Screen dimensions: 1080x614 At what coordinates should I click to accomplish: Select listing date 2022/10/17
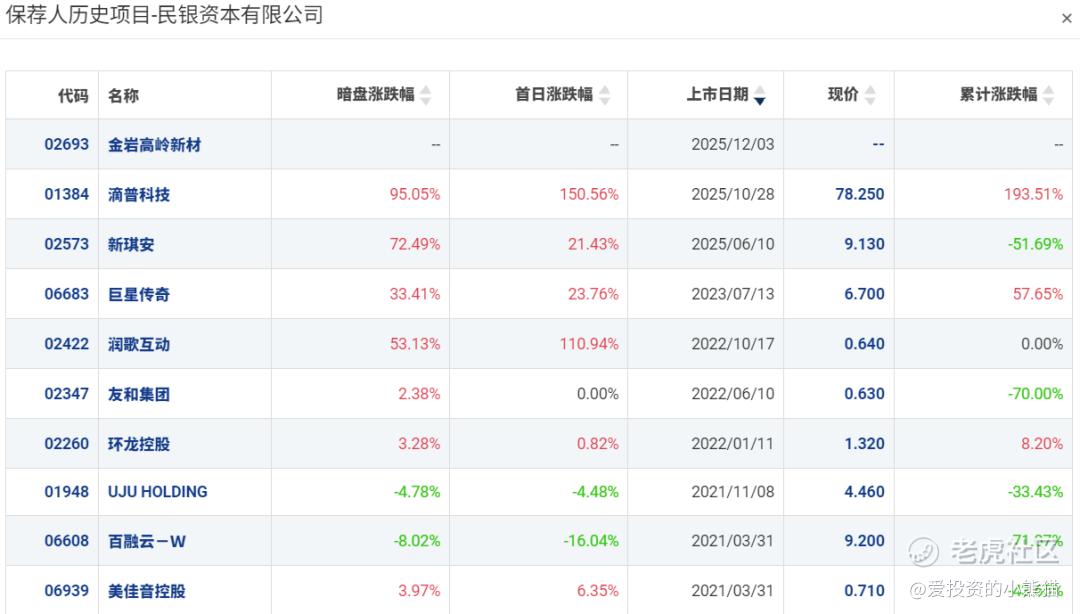click(733, 344)
